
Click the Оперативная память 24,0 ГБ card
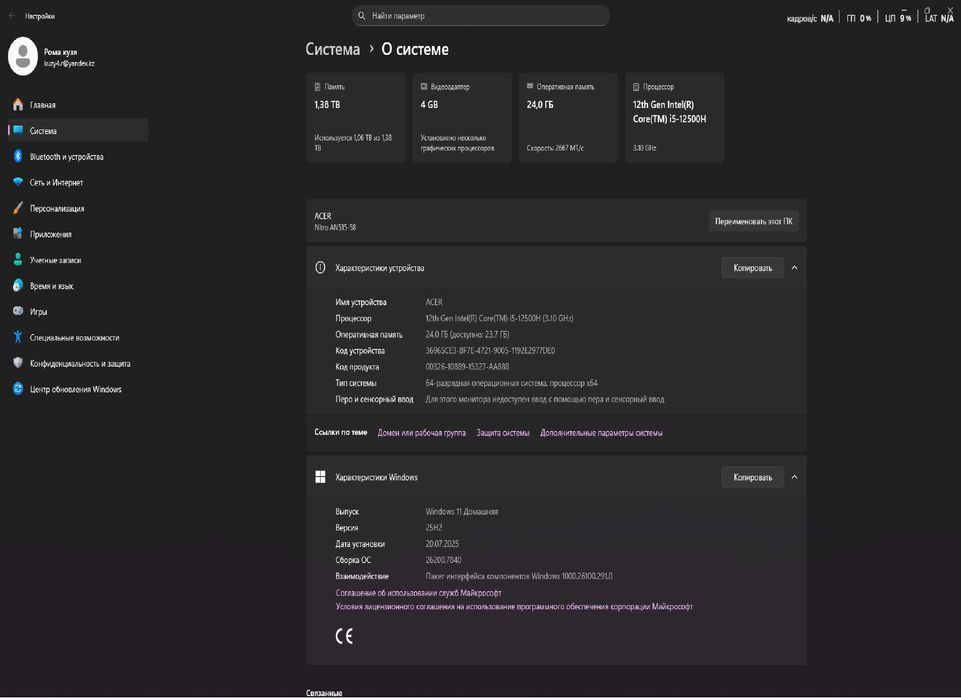coord(569,118)
